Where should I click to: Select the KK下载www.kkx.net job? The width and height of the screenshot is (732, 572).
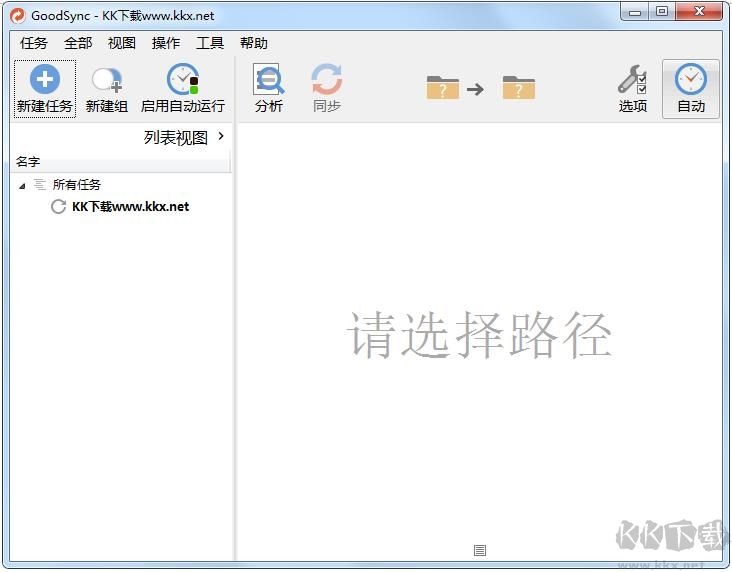(130, 206)
